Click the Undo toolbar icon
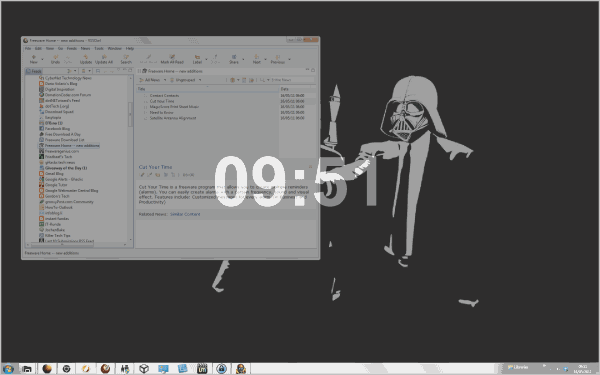 point(55,59)
